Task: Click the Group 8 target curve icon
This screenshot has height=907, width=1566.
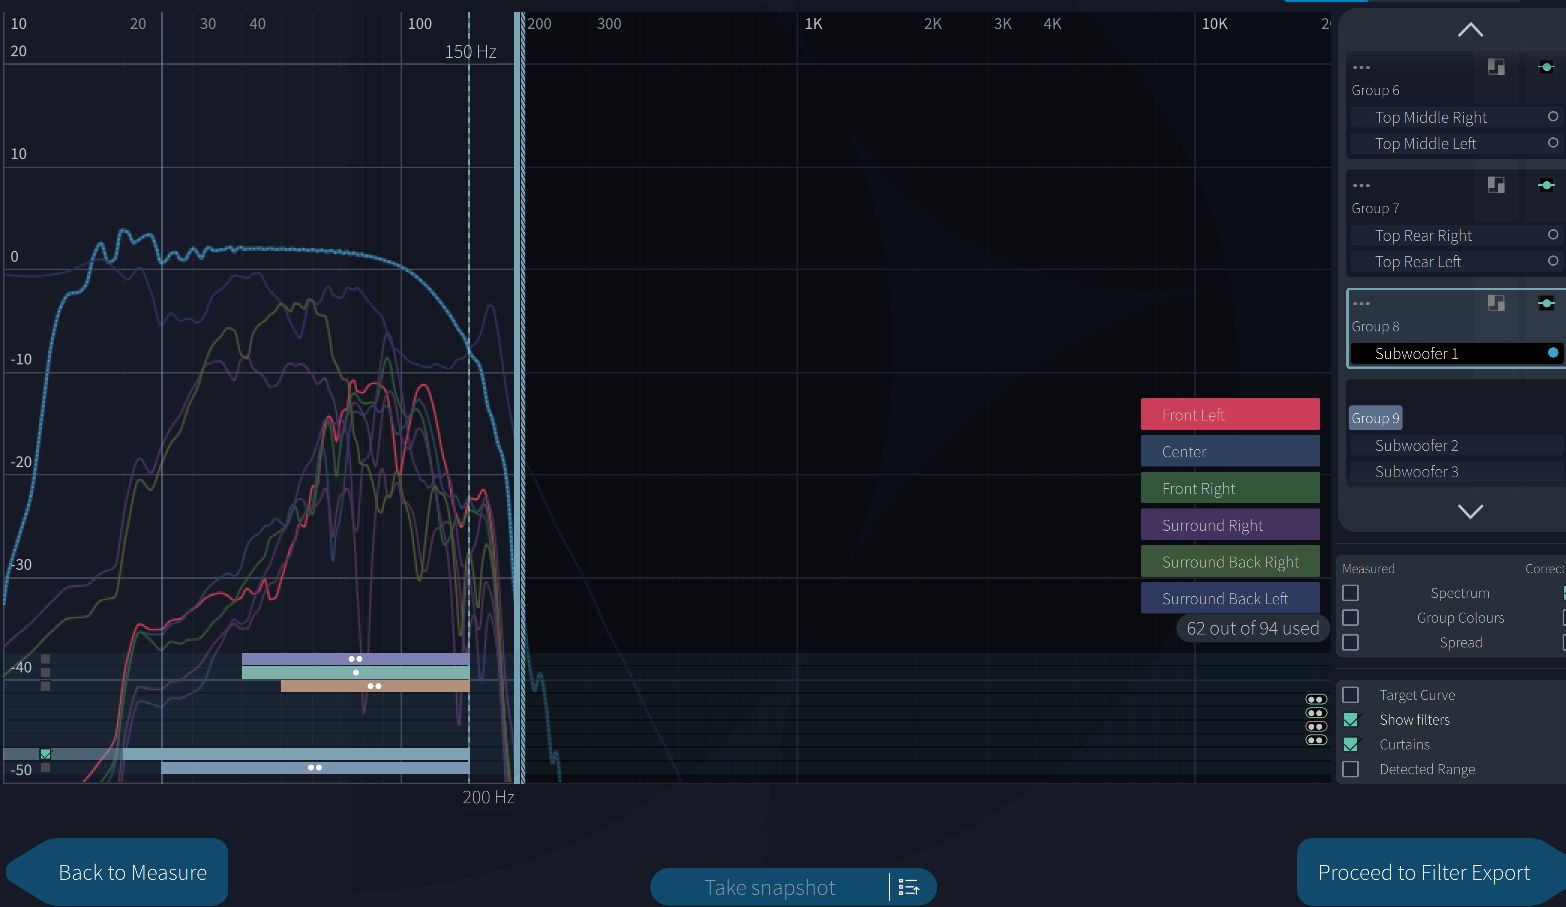Action: click(1546, 303)
